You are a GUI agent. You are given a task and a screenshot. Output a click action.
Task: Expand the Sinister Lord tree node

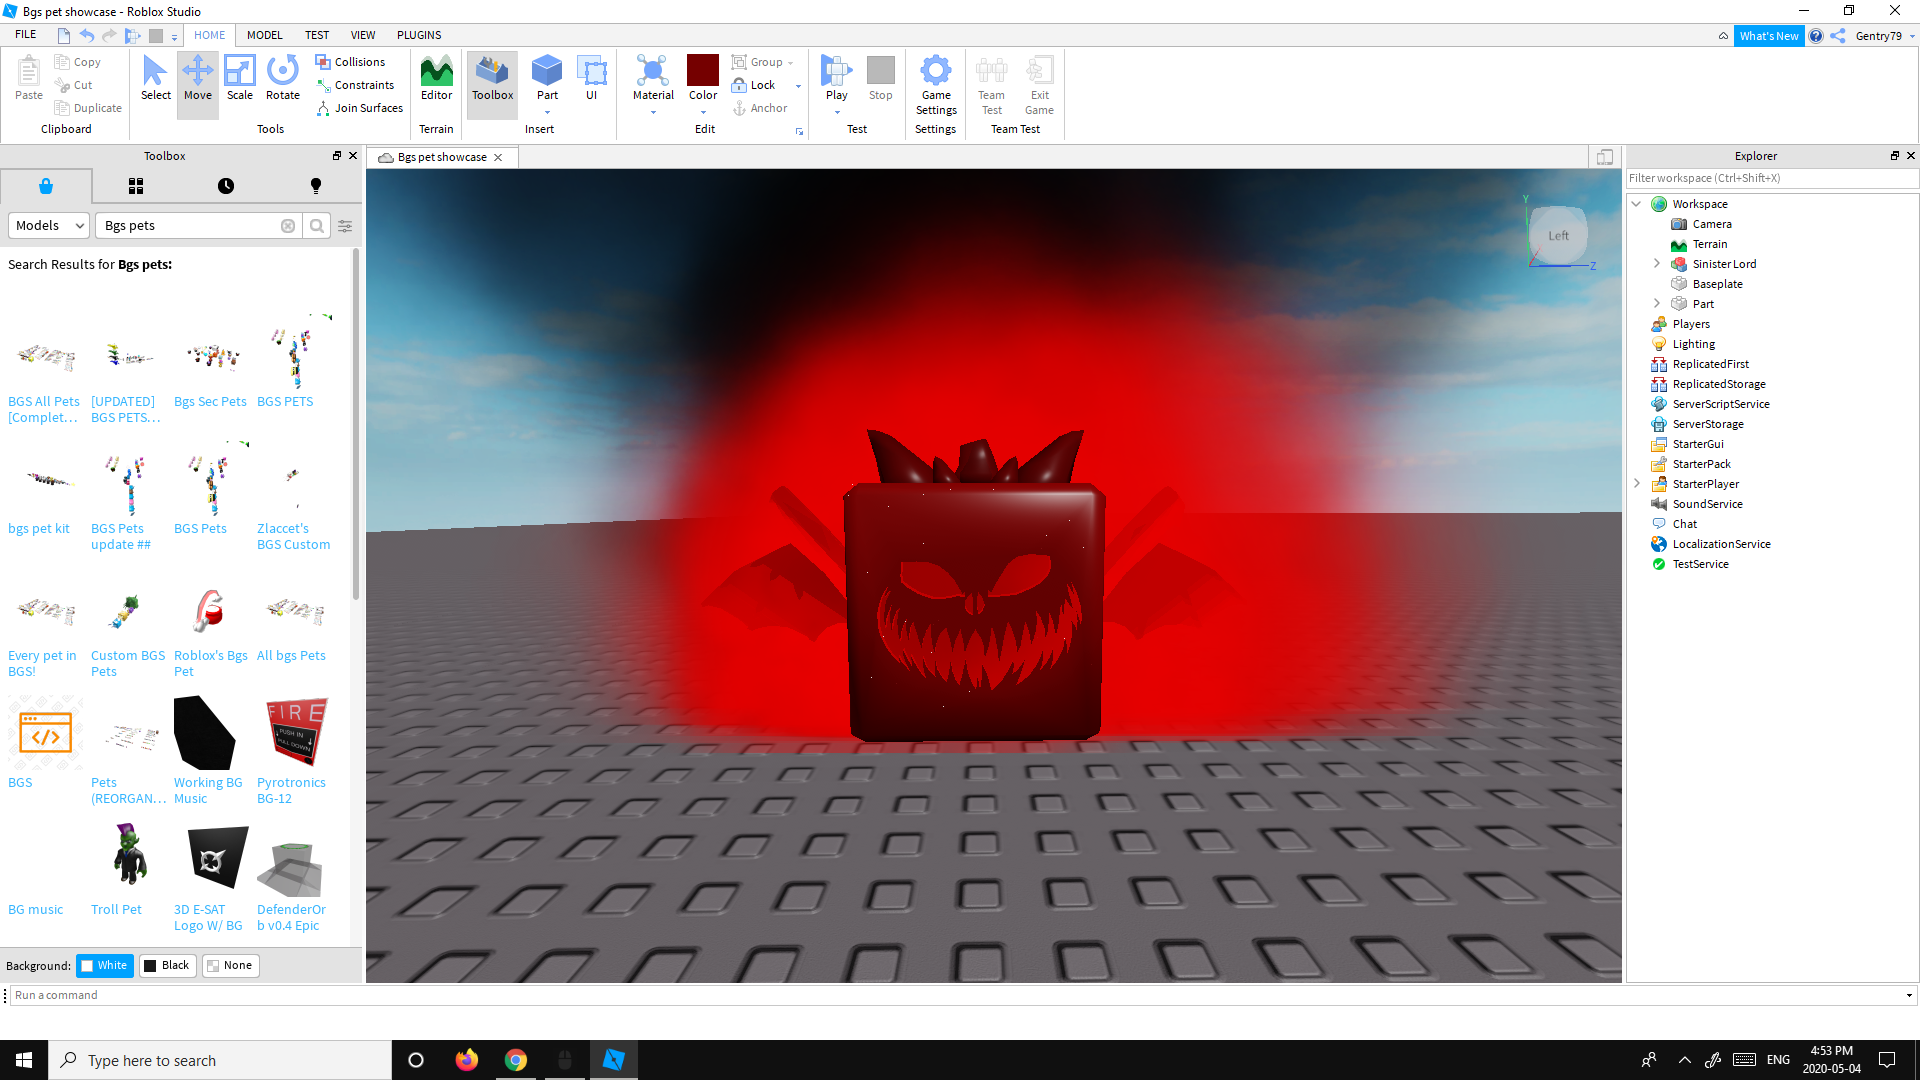click(x=1657, y=264)
